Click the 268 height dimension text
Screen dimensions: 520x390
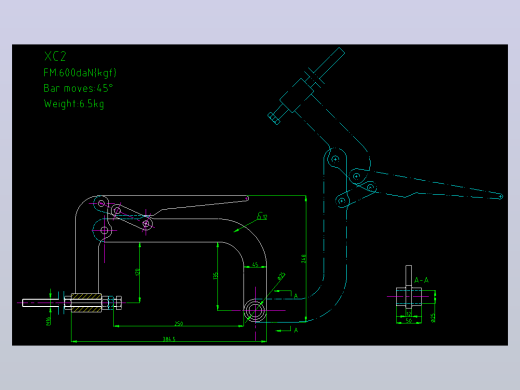pyautogui.click(x=303, y=259)
